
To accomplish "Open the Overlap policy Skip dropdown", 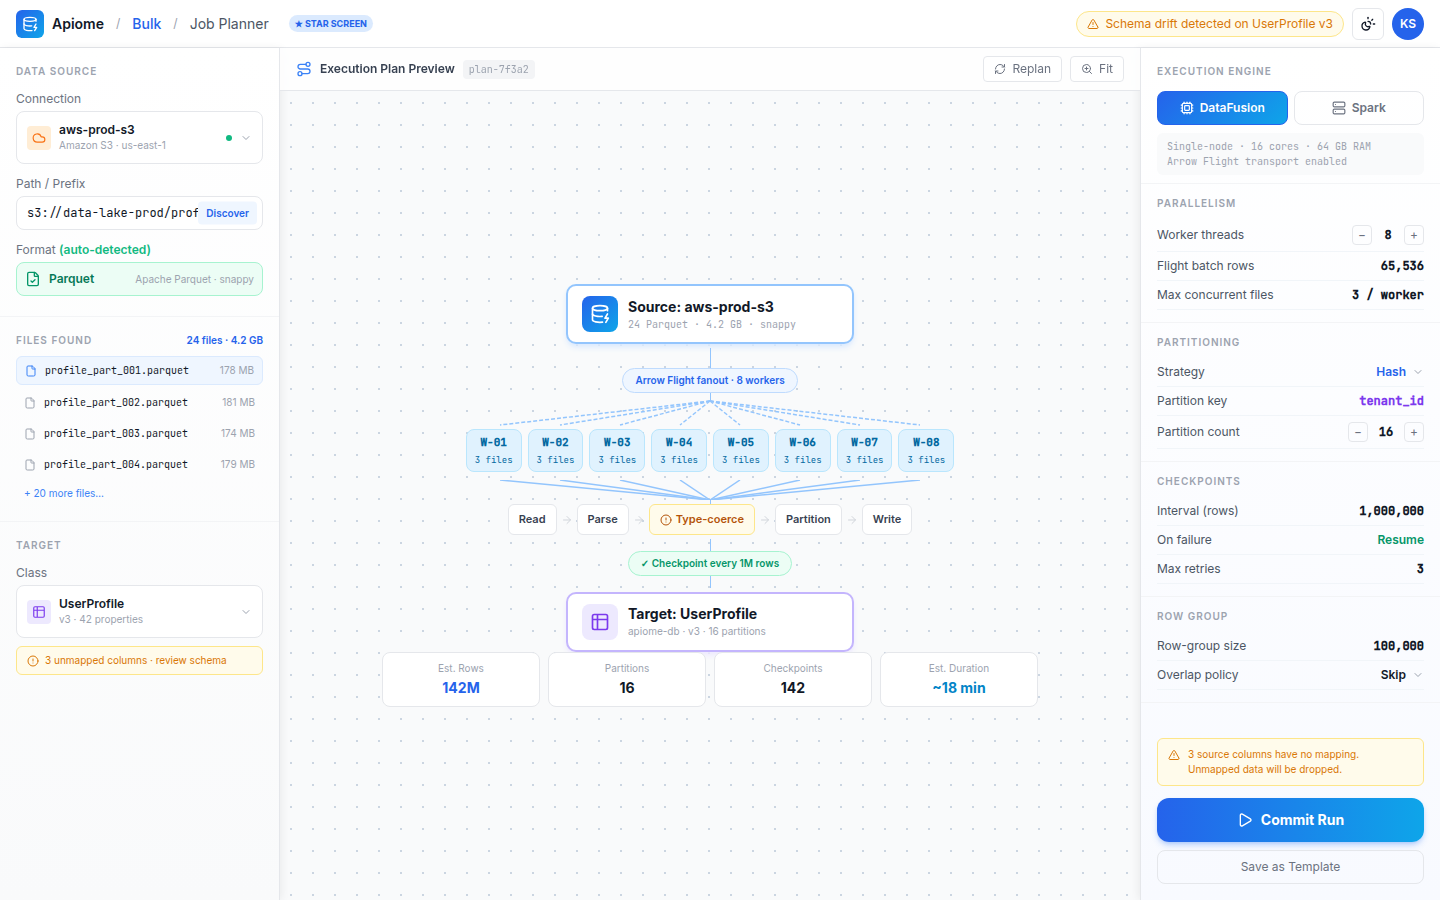I will click(x=1401, y=675).
